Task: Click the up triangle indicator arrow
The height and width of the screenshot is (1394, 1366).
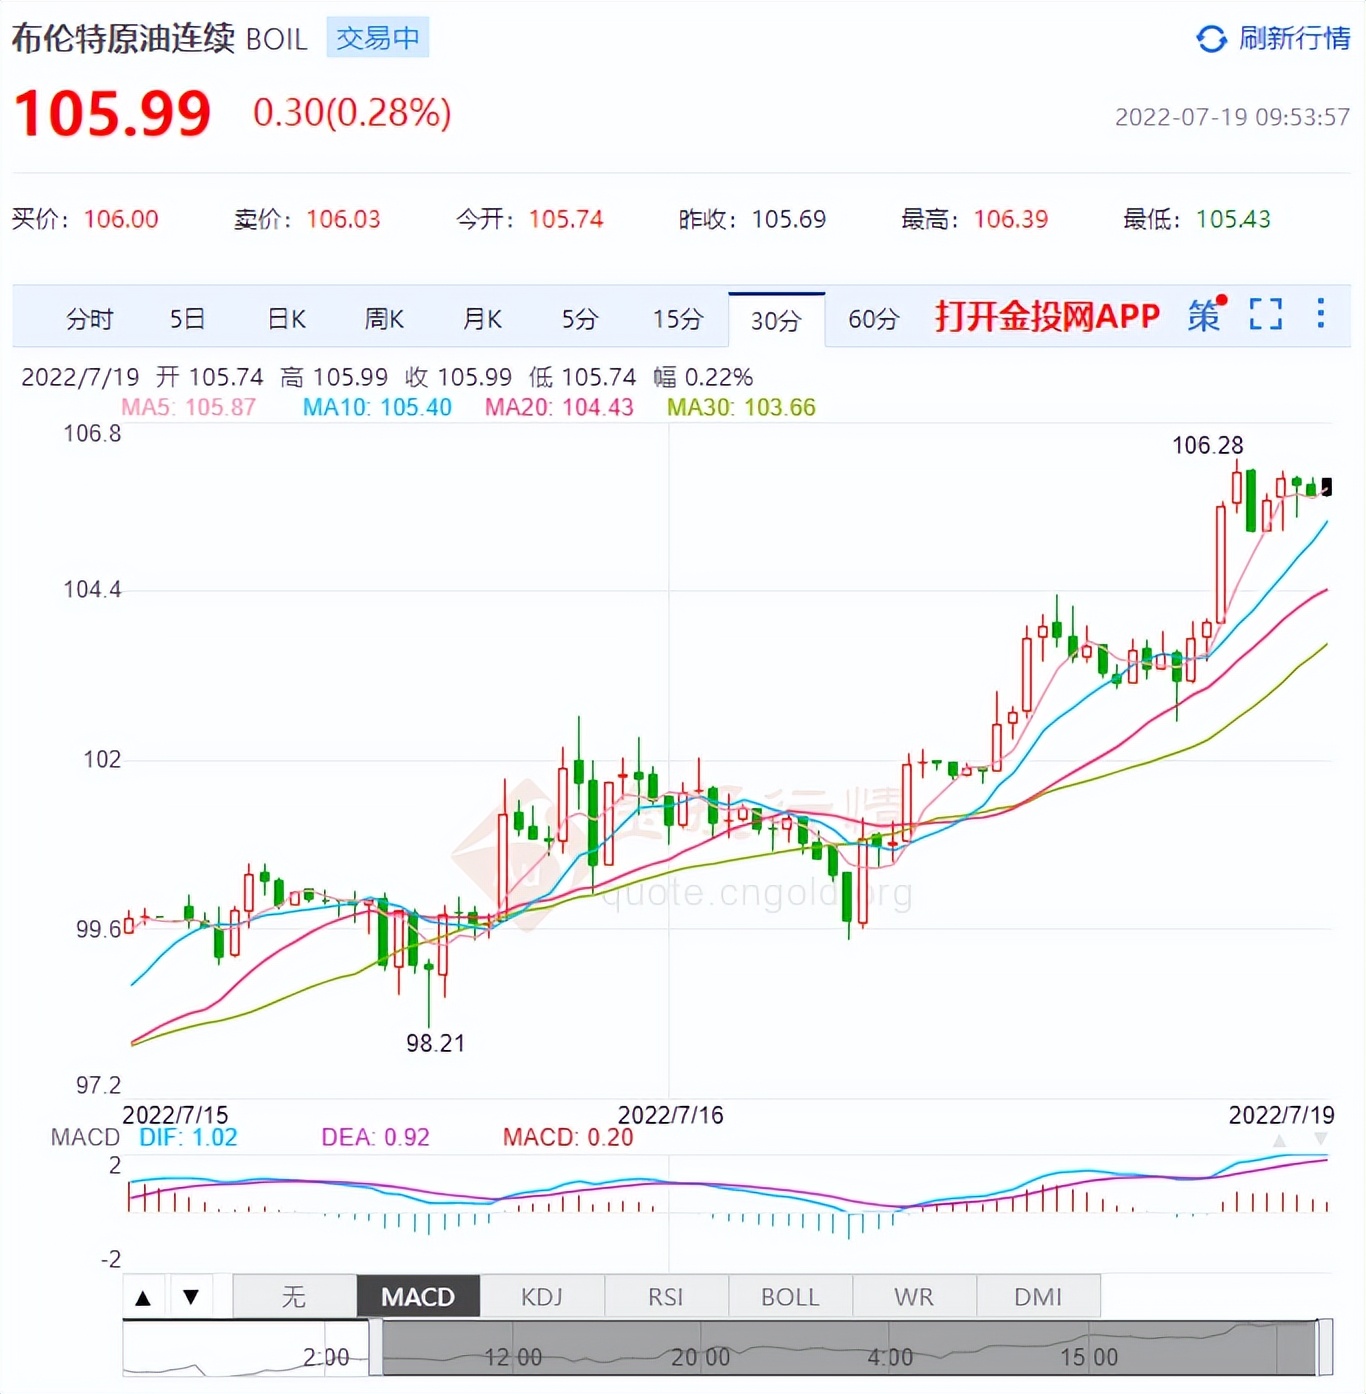Action: (x=143, y=1297)
